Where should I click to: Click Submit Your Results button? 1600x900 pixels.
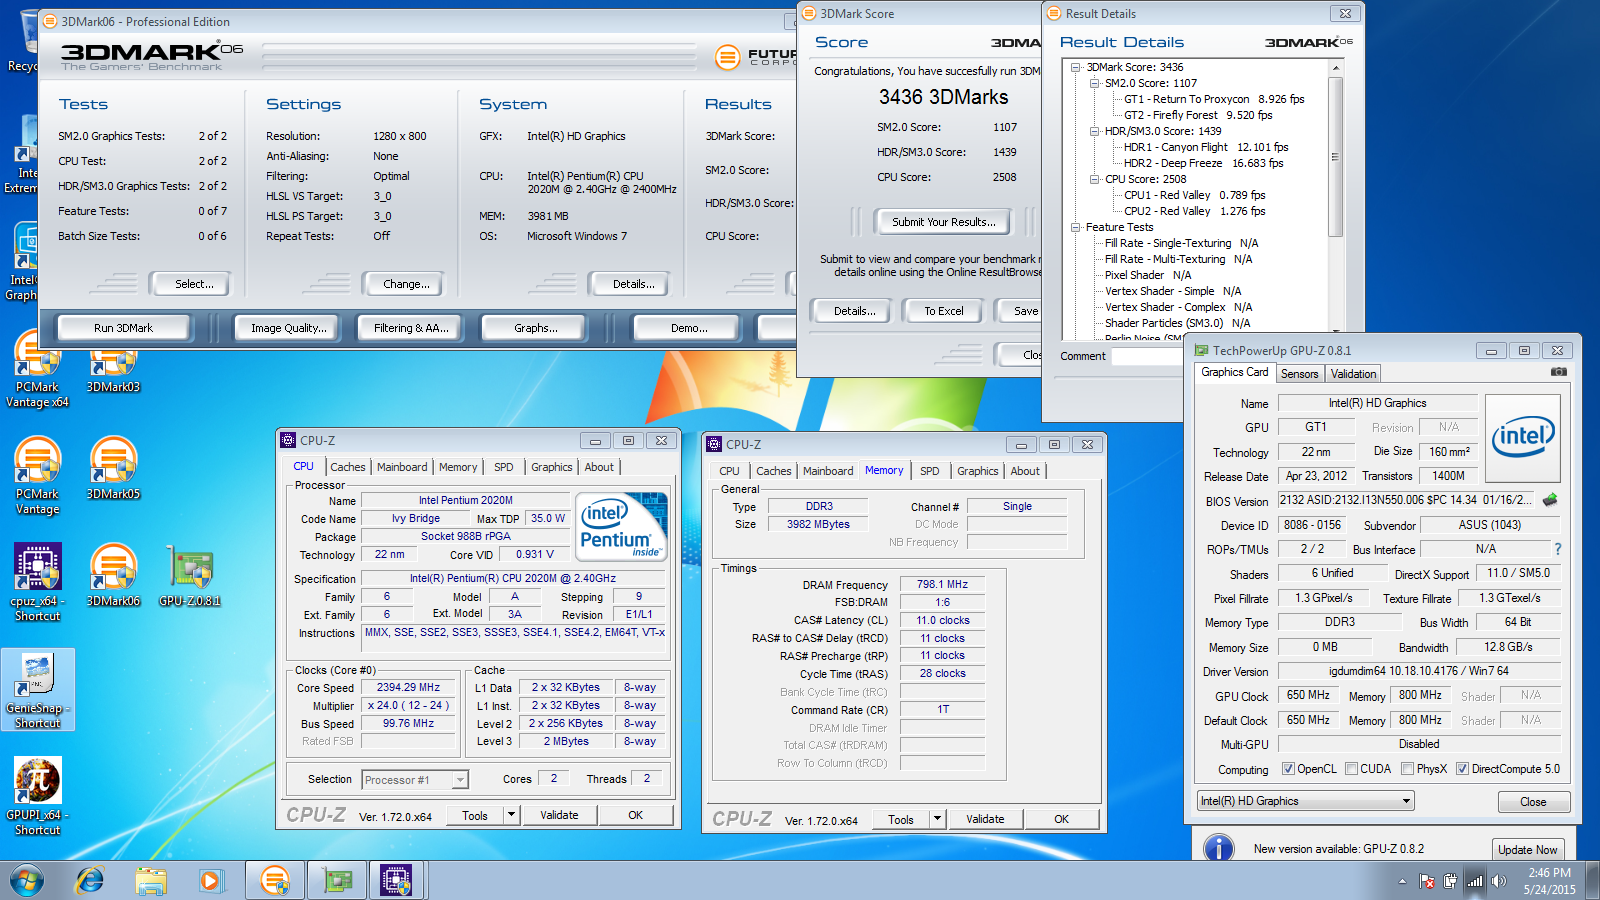pyautogui.click(x=944, y=222)
